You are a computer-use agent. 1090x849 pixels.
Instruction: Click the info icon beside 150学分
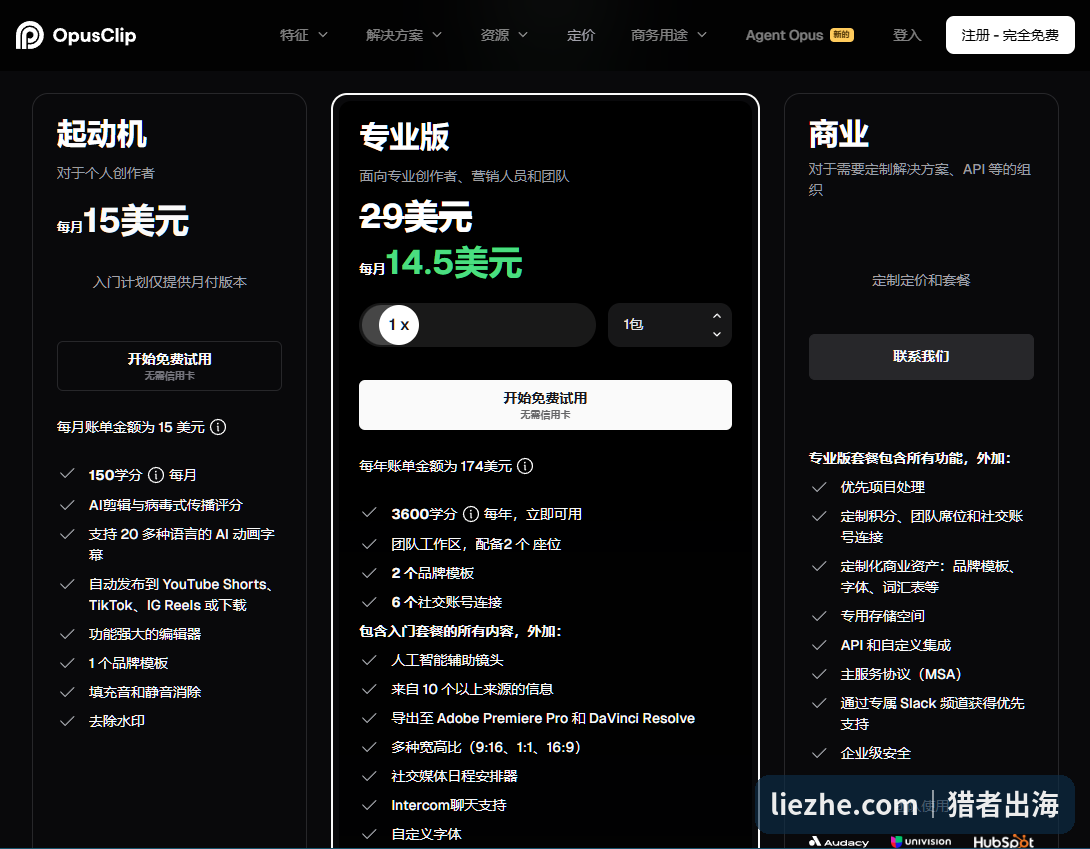tap(156, 475)
